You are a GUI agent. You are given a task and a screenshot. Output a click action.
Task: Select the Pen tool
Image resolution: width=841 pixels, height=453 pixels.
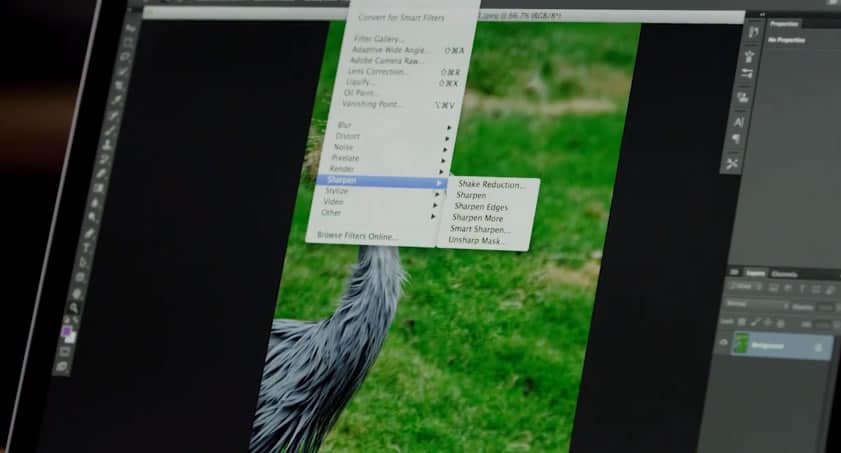point(91,234)
